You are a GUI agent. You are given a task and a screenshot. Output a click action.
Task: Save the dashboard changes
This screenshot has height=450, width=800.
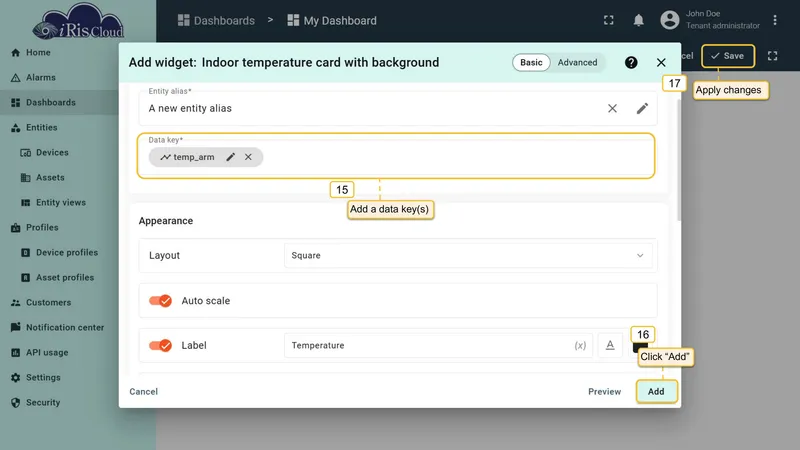[x=728, y=56]
